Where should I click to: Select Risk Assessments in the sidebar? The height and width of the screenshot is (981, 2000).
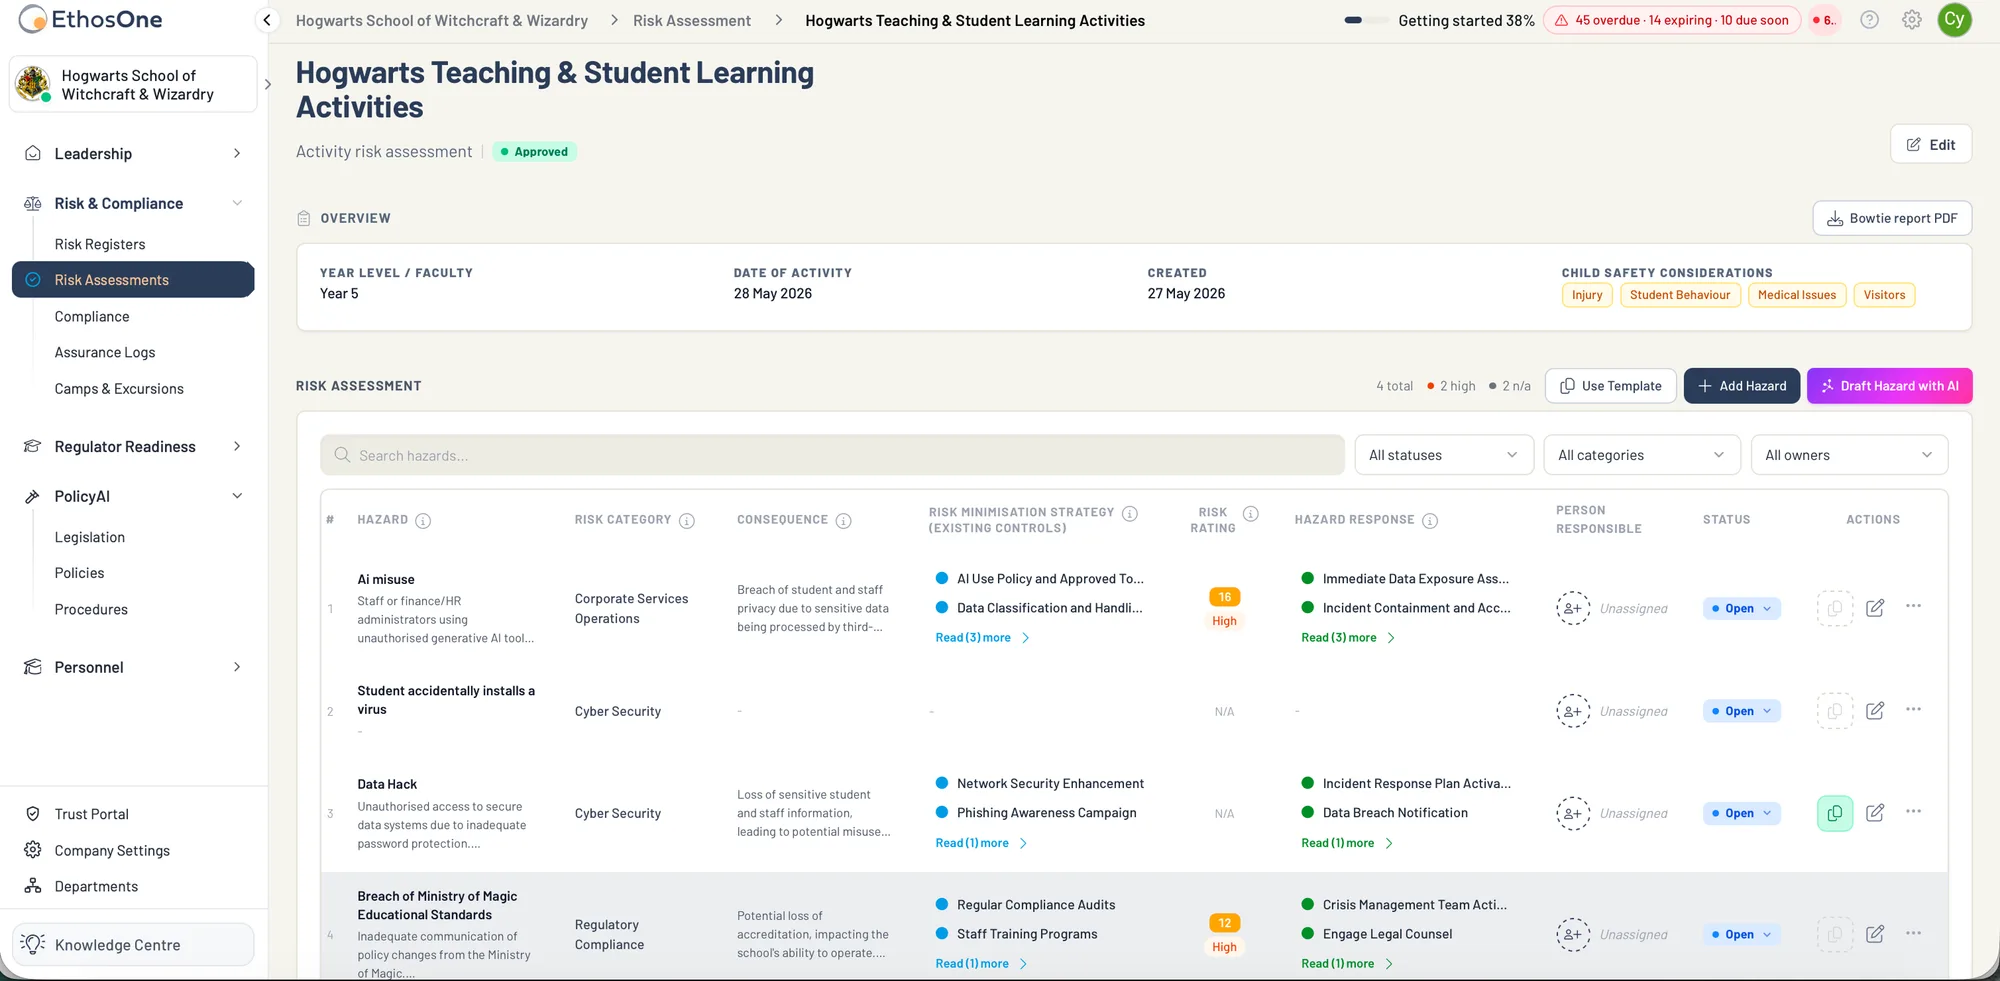pos(133,280)
